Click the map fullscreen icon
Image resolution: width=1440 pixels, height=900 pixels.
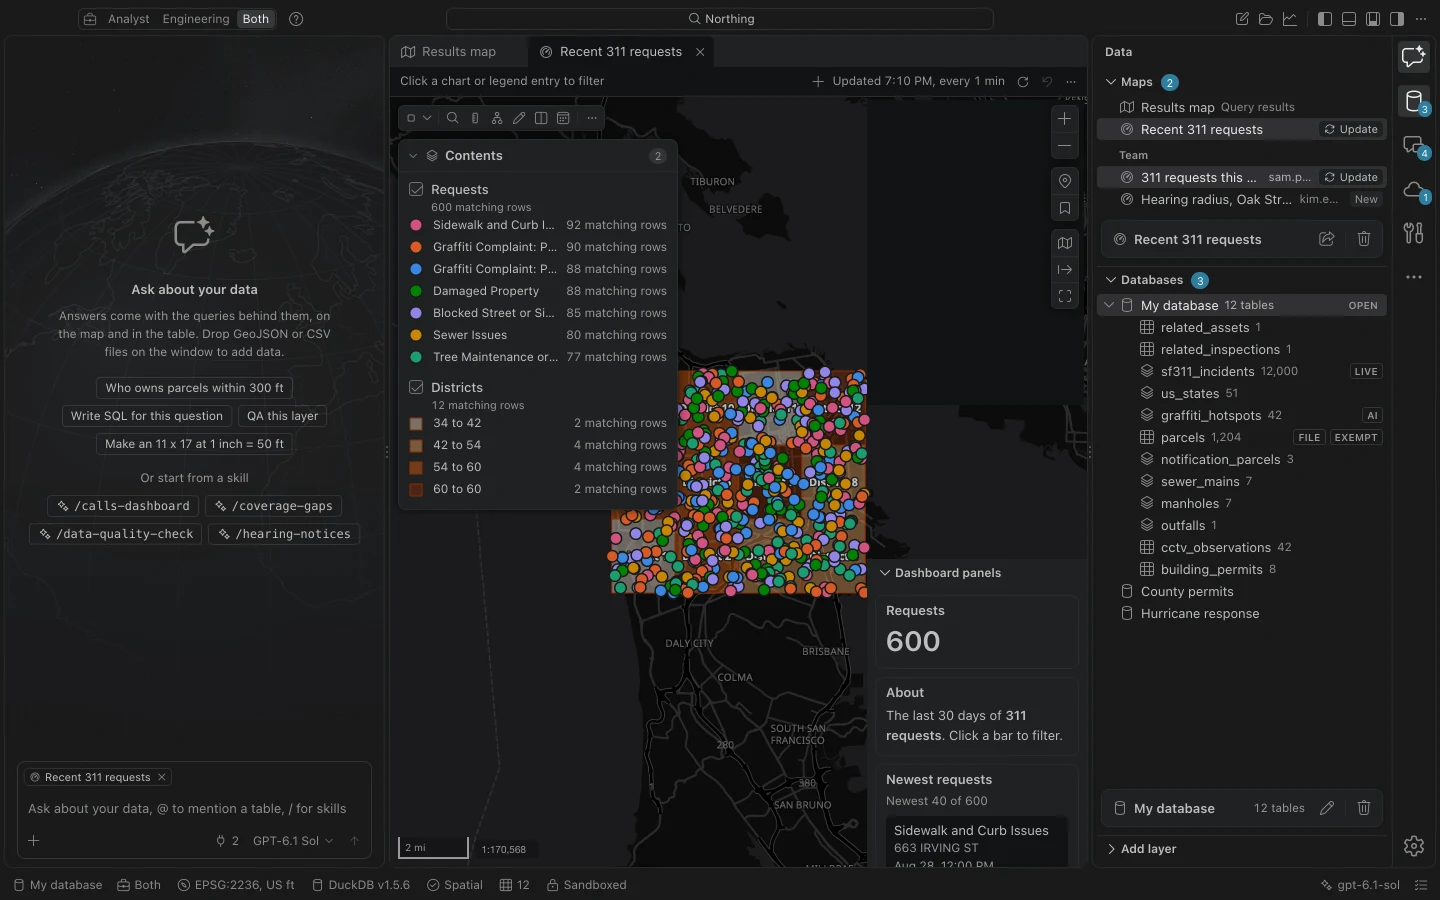(x=1065, y=297)
